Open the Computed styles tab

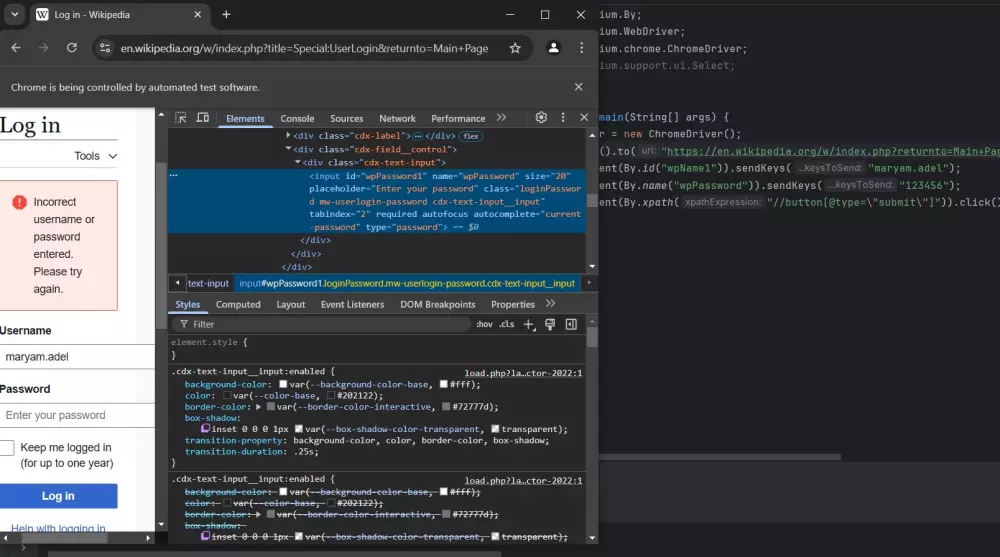point(238,304)
